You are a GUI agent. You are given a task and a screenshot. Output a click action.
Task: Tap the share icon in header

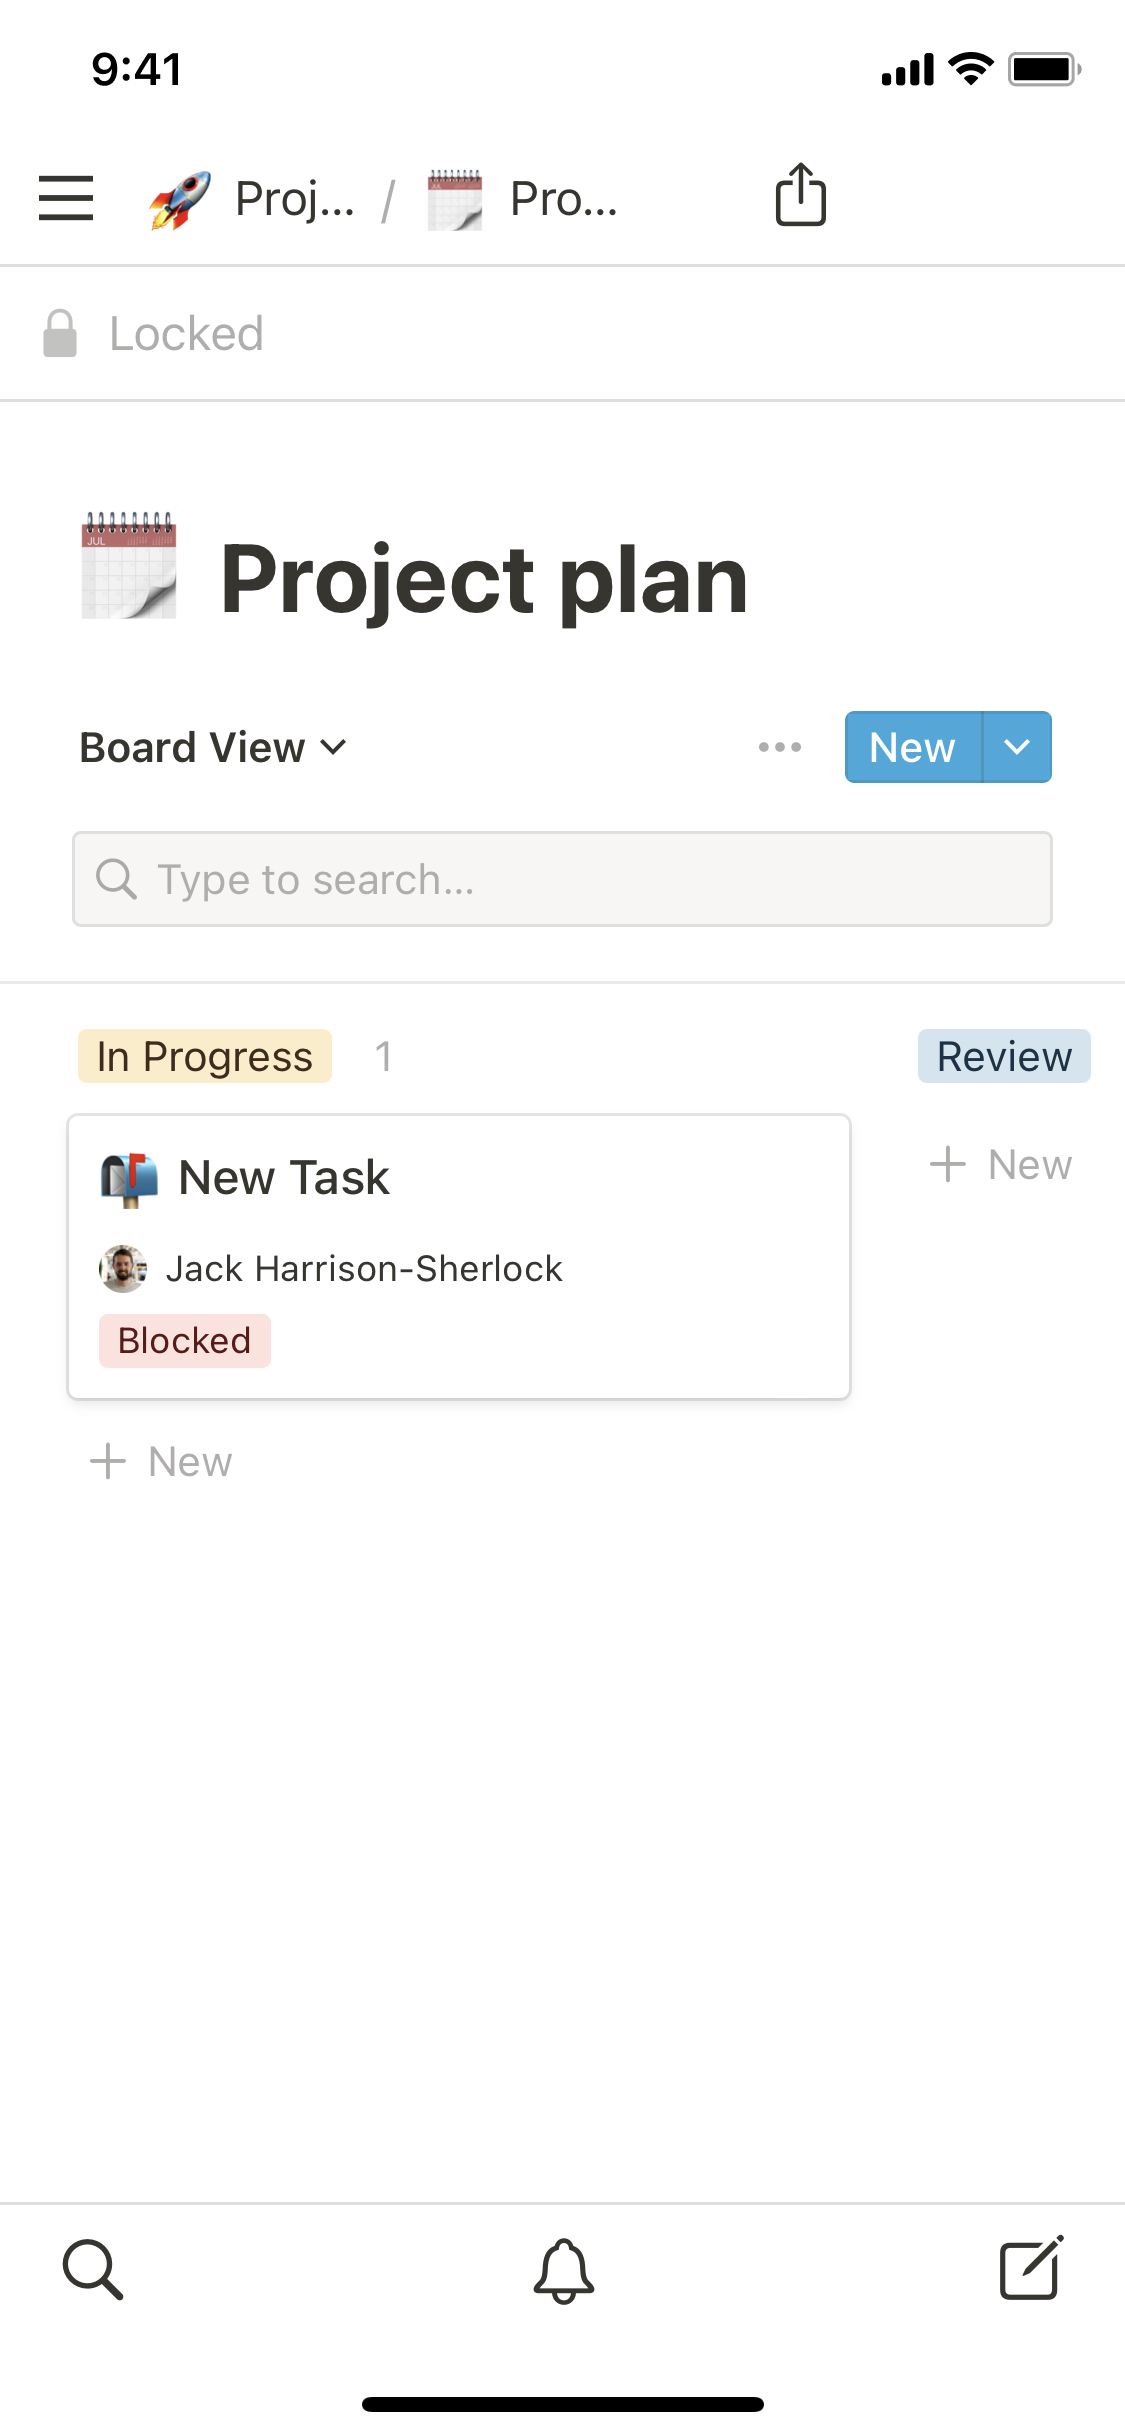tap(800, 195)
